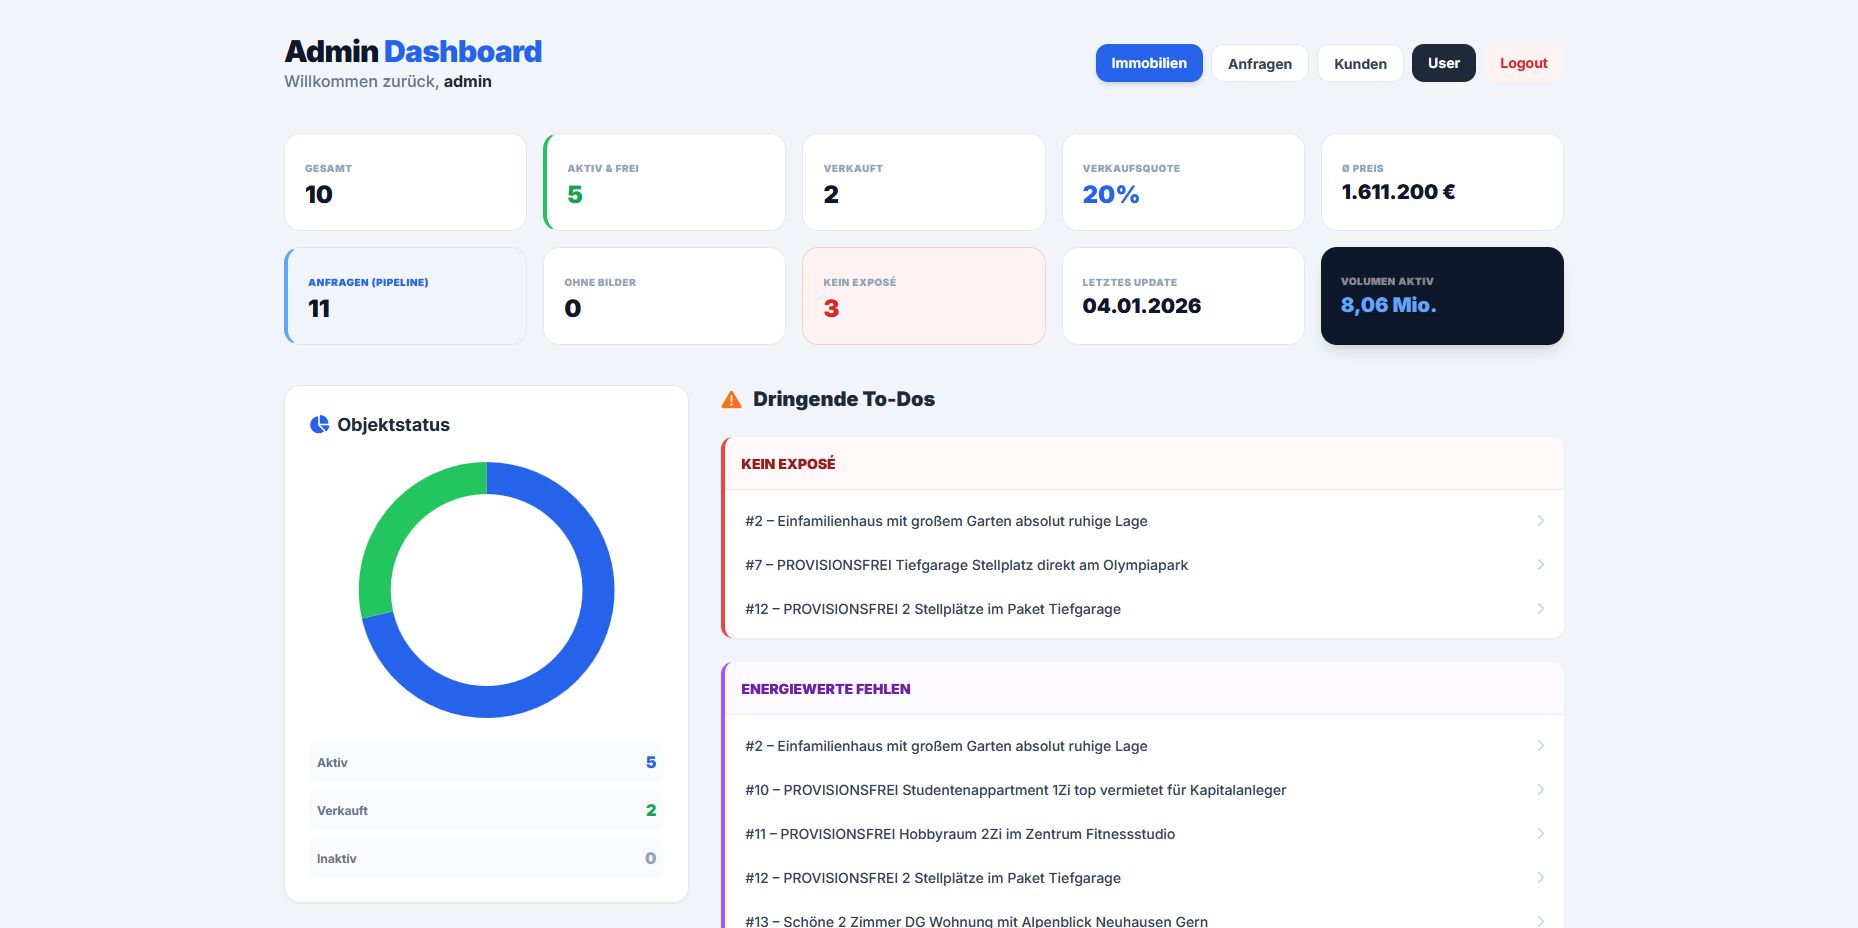Select the Immobilien navigation button
Viewport: 1858px width, 928px height.
pyautogui.click(x=1148, y=62)
